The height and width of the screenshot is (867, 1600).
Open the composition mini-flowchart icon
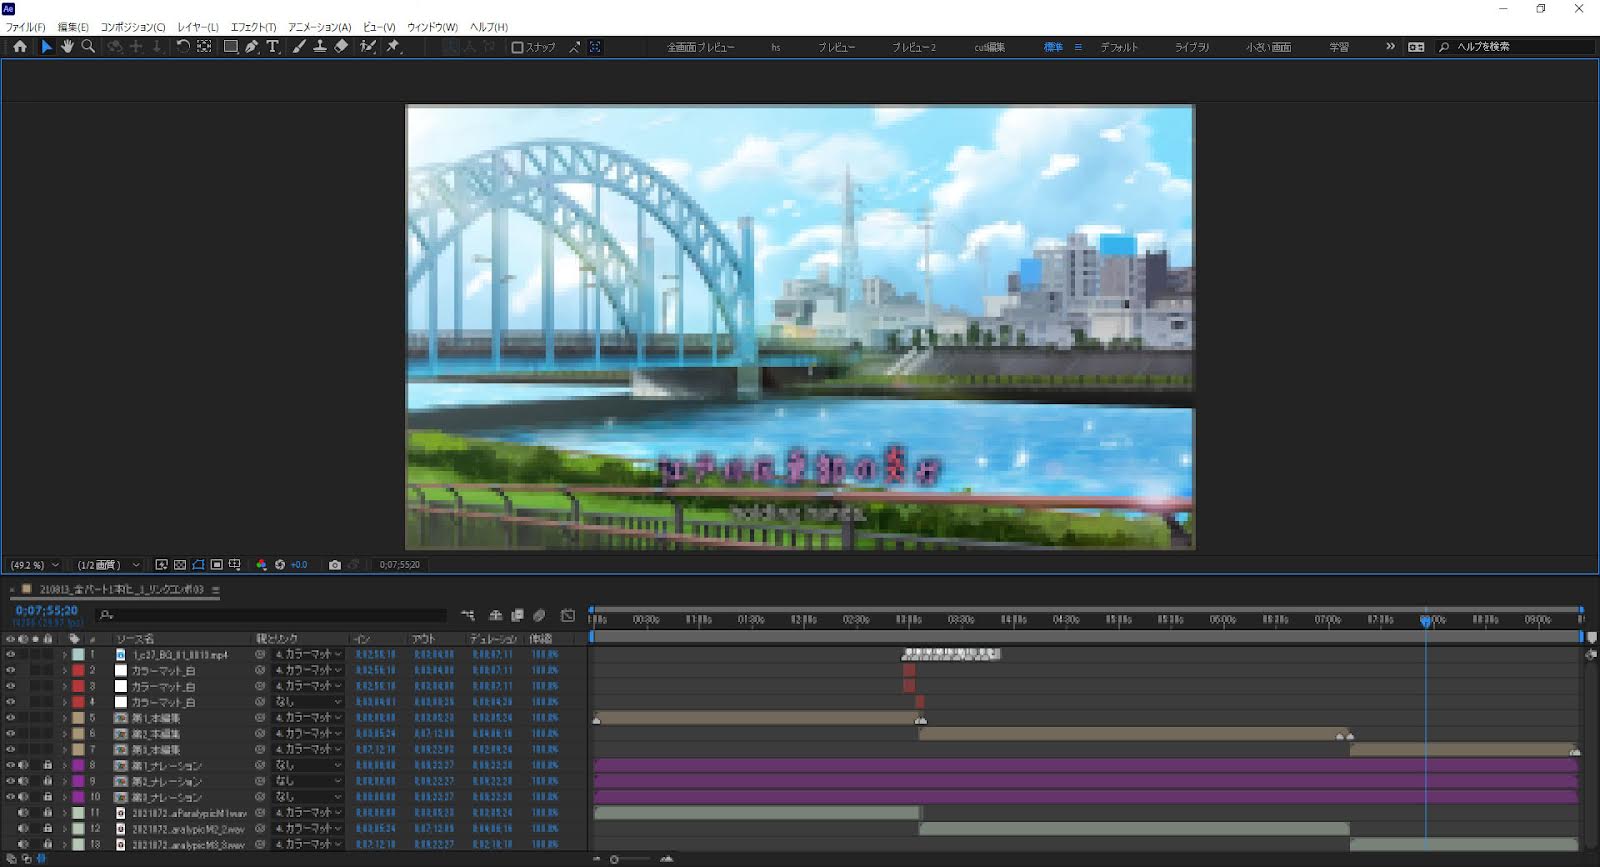pyautogui.click(x=467, y=615)
